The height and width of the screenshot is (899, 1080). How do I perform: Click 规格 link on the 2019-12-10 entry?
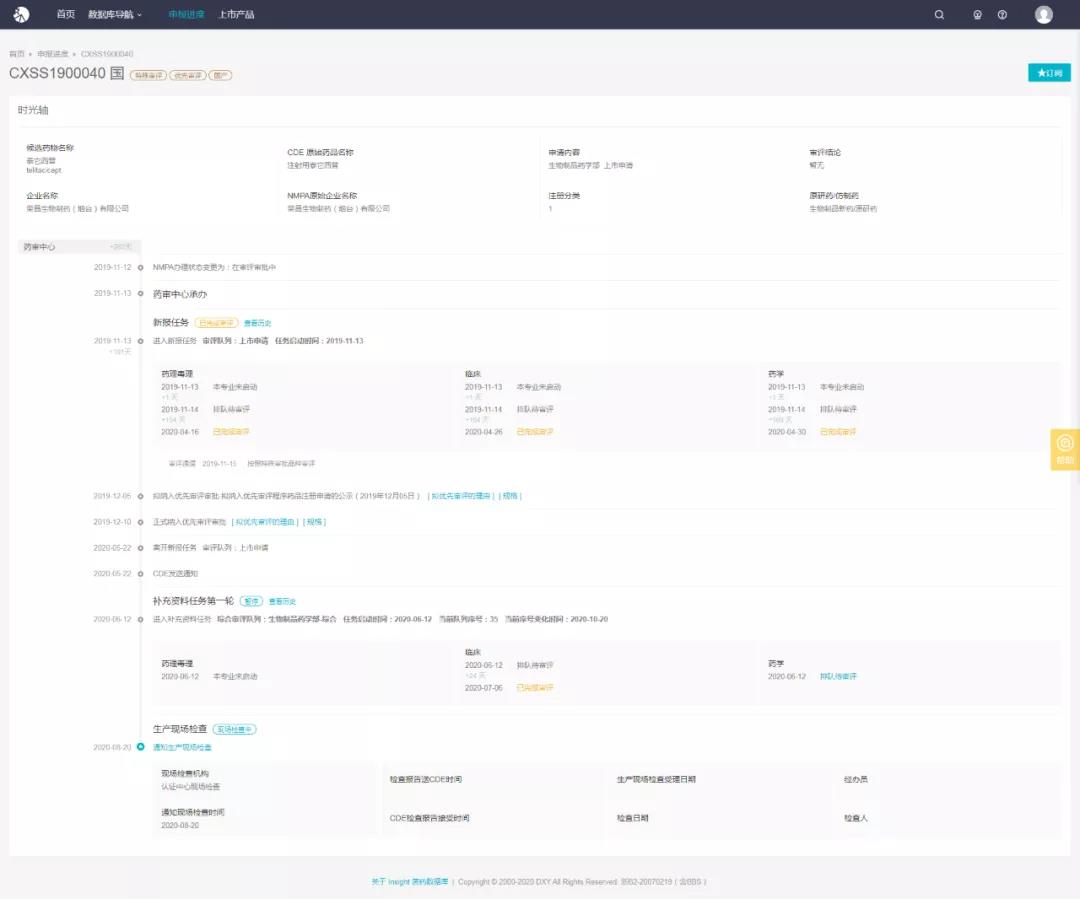click(315, 522)
